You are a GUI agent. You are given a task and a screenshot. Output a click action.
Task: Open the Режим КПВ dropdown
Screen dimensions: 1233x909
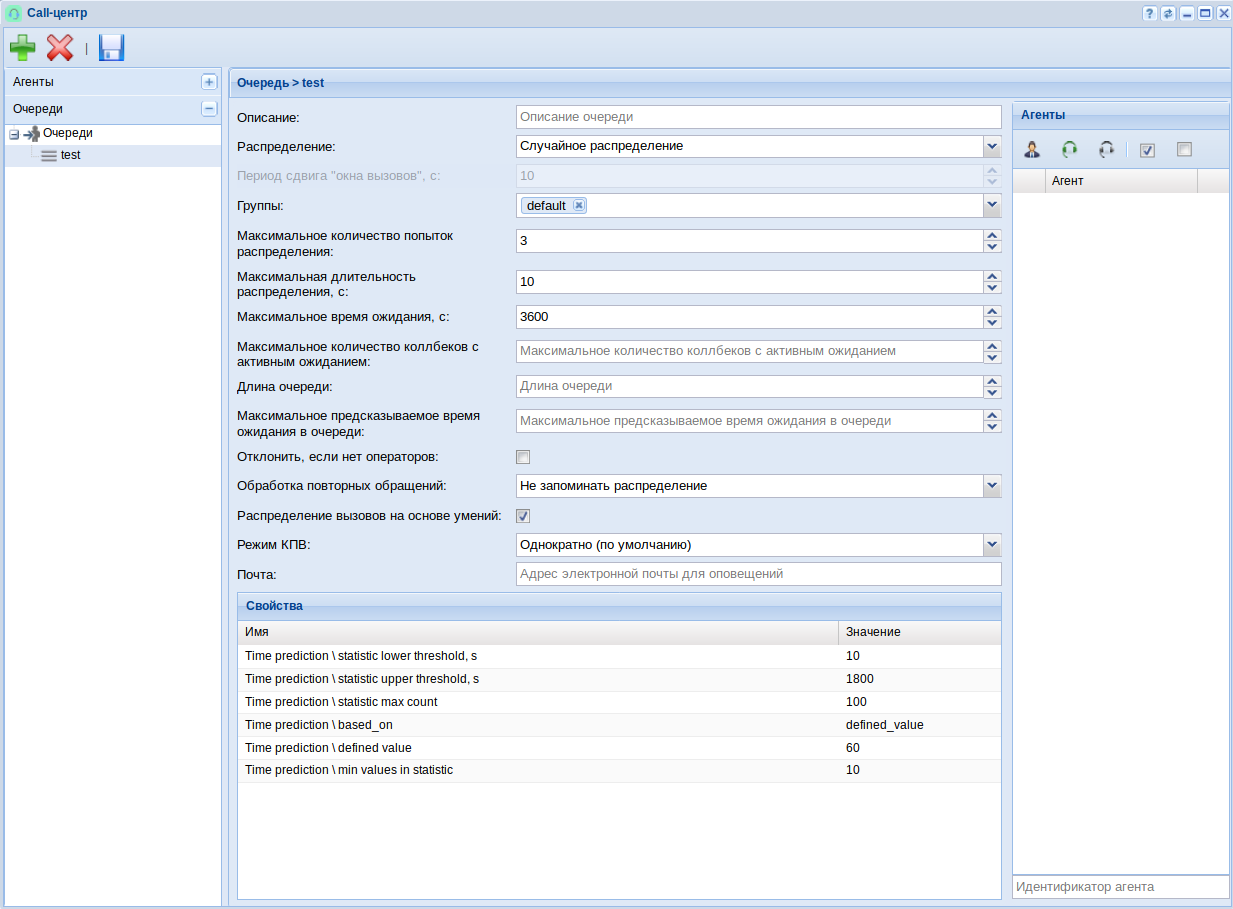coord(991,545)
